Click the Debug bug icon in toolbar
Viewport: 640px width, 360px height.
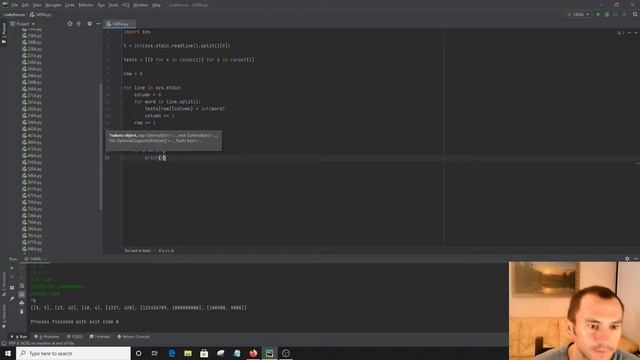607,14
